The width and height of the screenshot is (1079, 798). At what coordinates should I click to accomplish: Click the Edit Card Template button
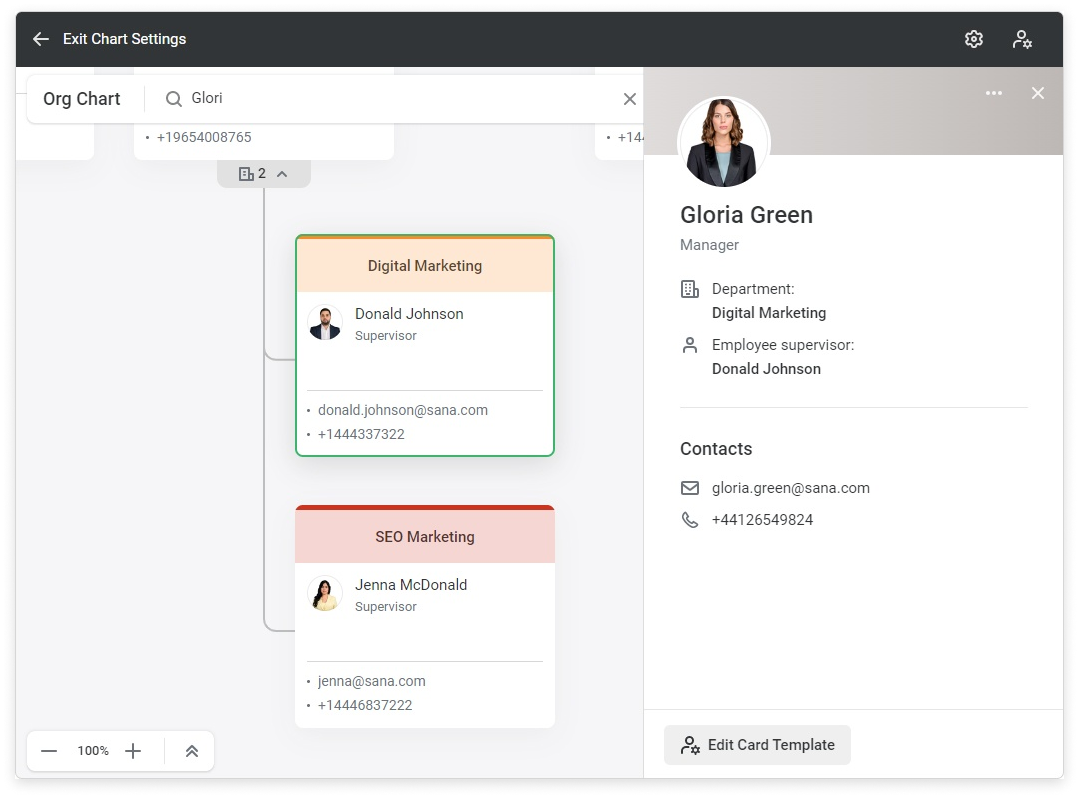(757, 745)
